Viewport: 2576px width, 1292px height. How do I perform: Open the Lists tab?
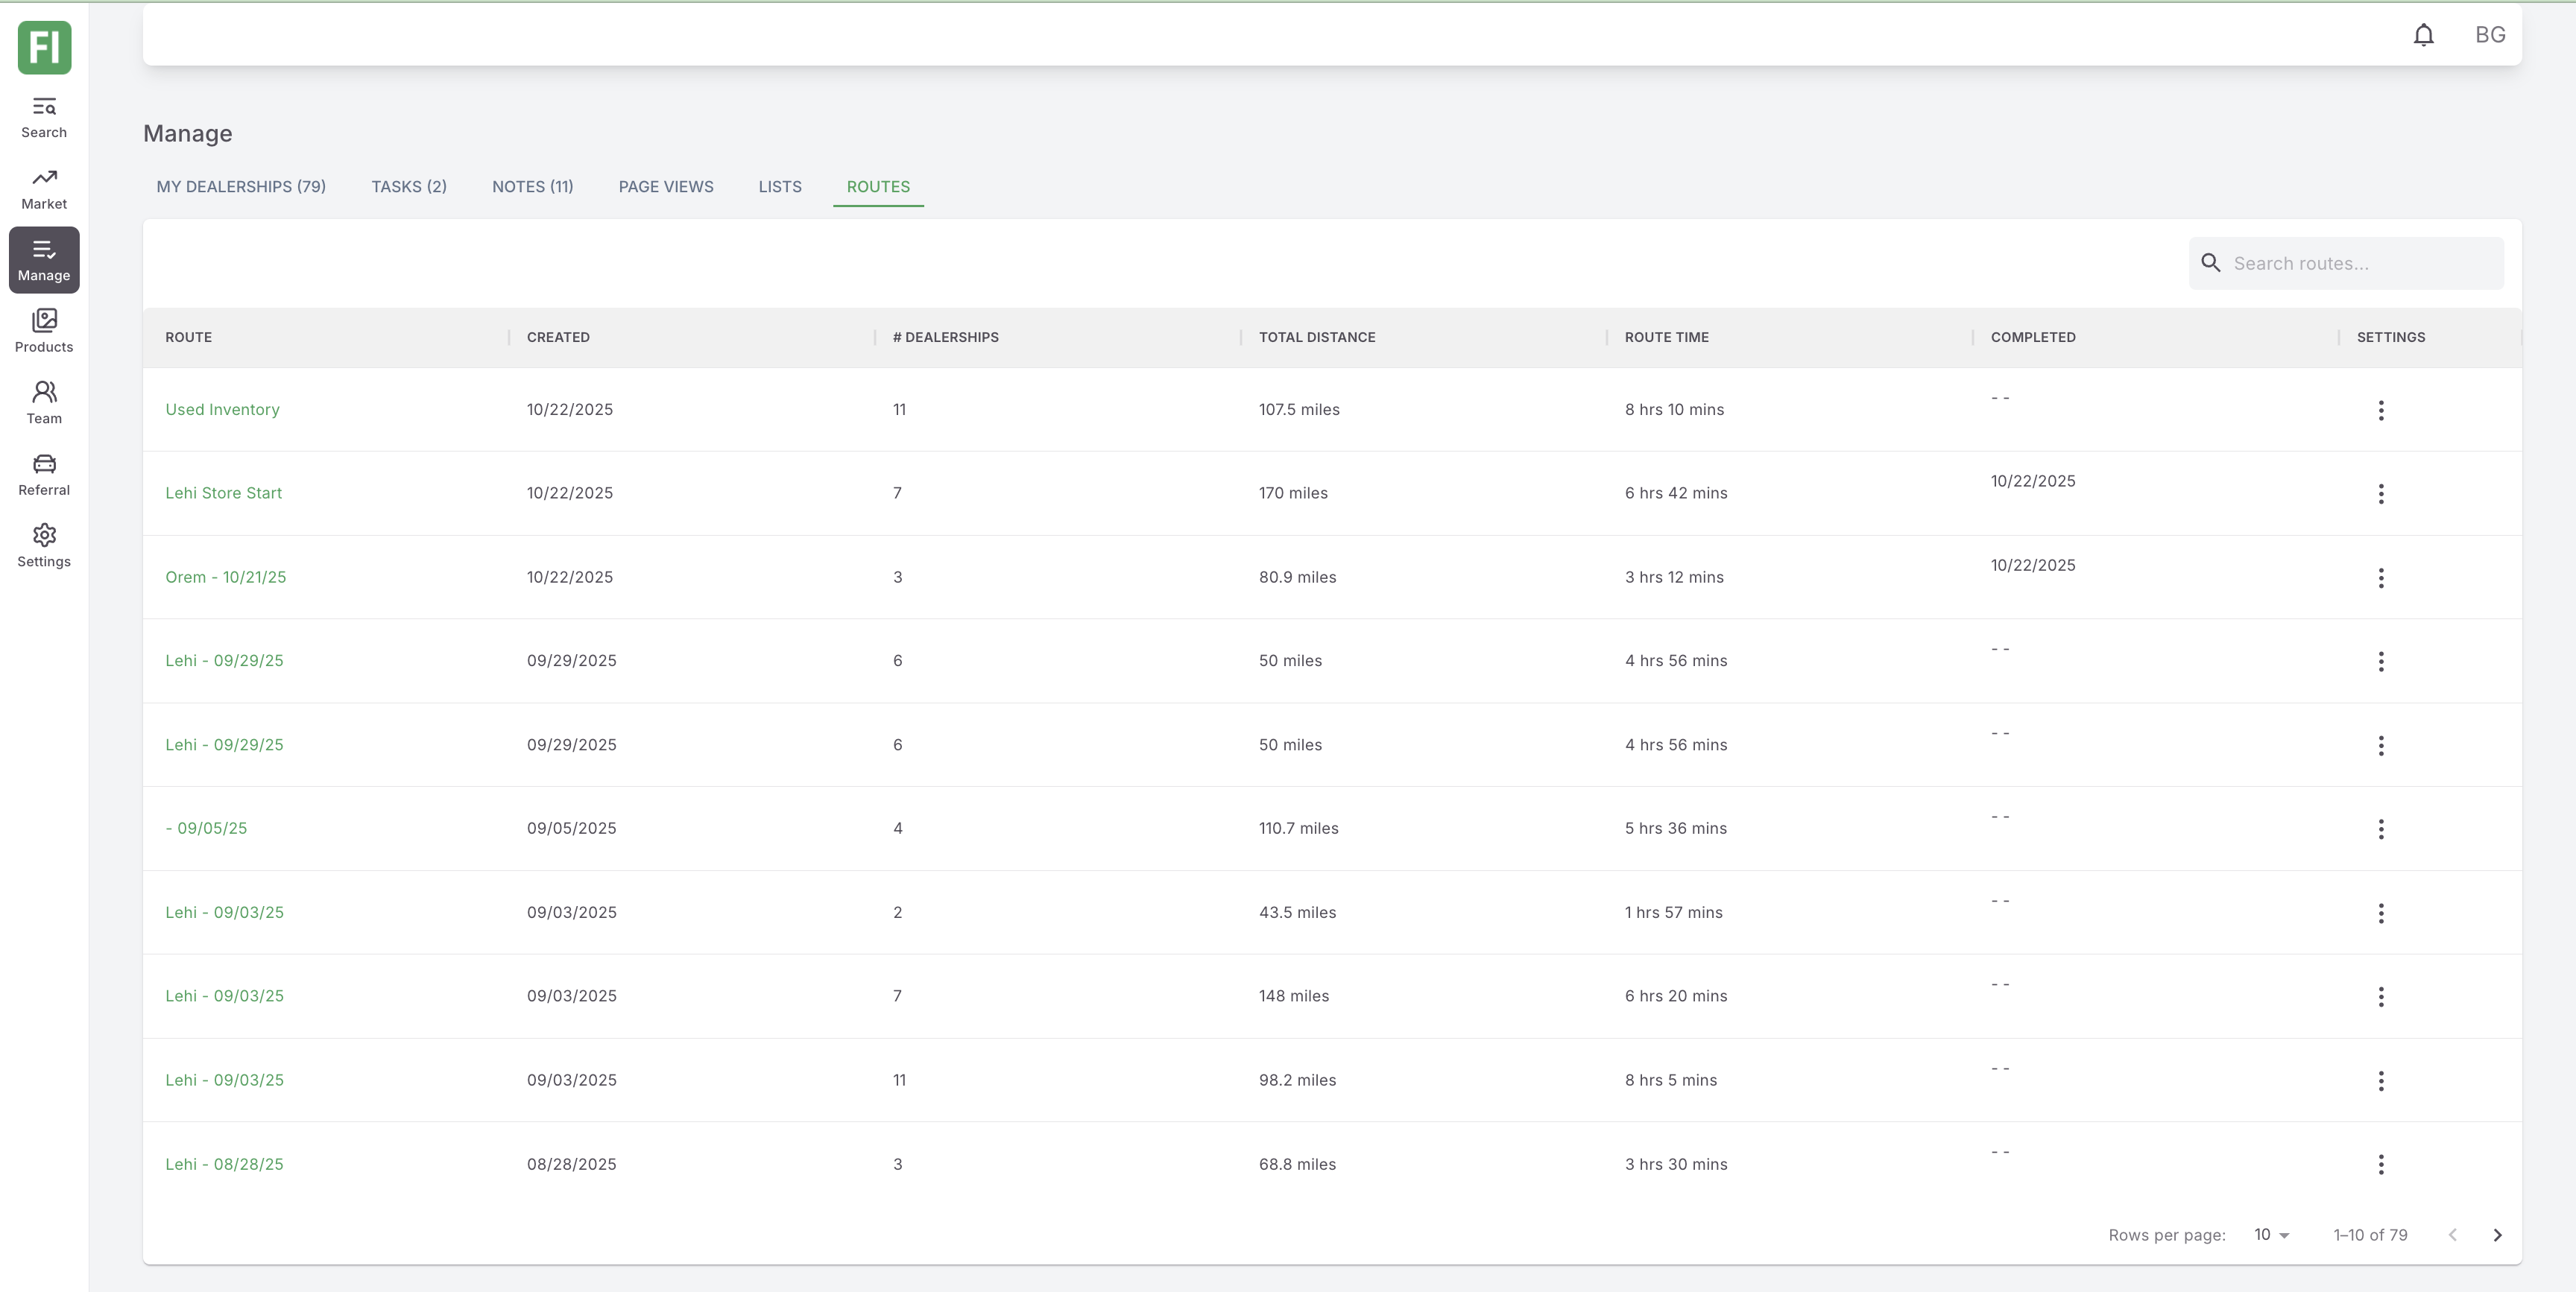click(x=779, y=187)
